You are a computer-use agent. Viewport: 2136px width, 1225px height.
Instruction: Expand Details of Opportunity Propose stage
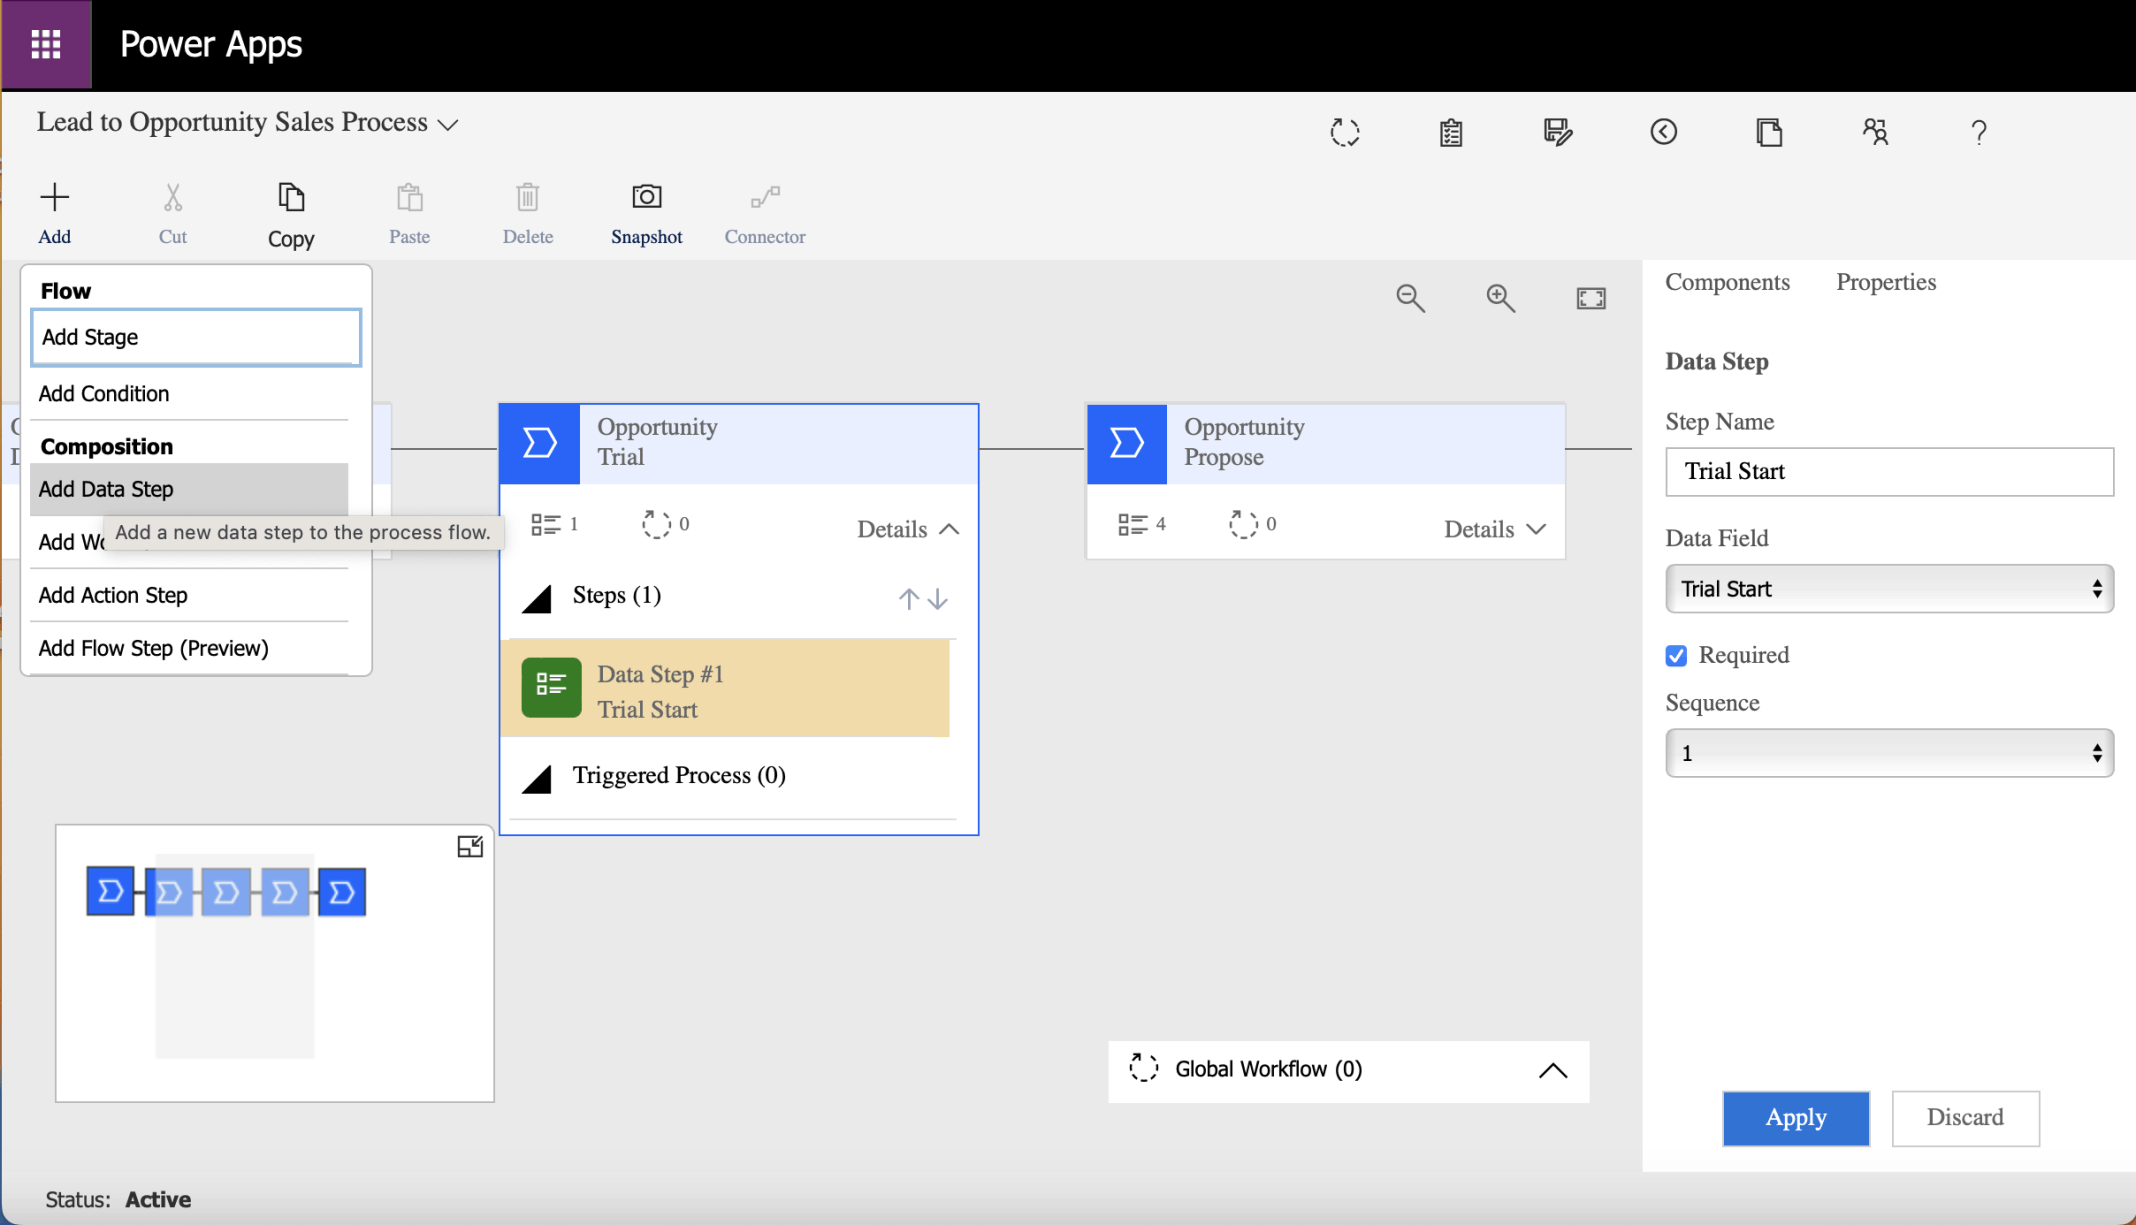1494,529
